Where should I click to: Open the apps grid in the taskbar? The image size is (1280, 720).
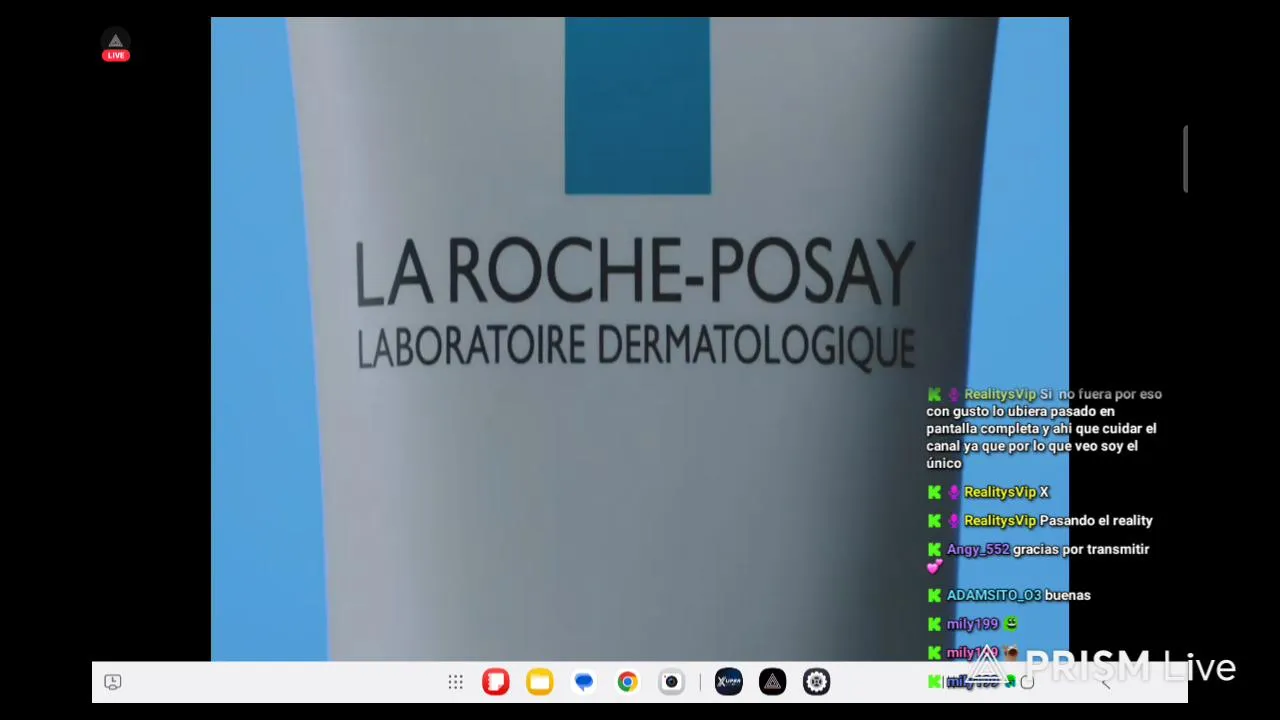coord(455,682)
